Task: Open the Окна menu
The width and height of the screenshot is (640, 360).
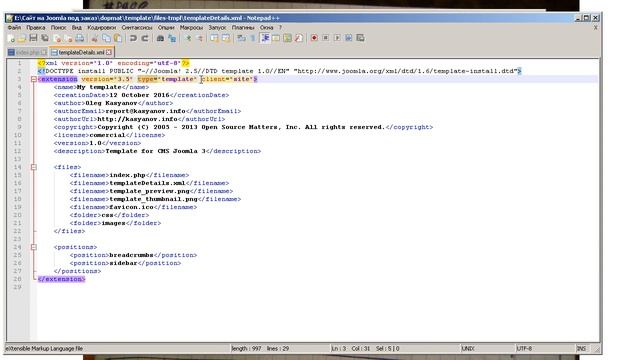Action: click(267, 28)
